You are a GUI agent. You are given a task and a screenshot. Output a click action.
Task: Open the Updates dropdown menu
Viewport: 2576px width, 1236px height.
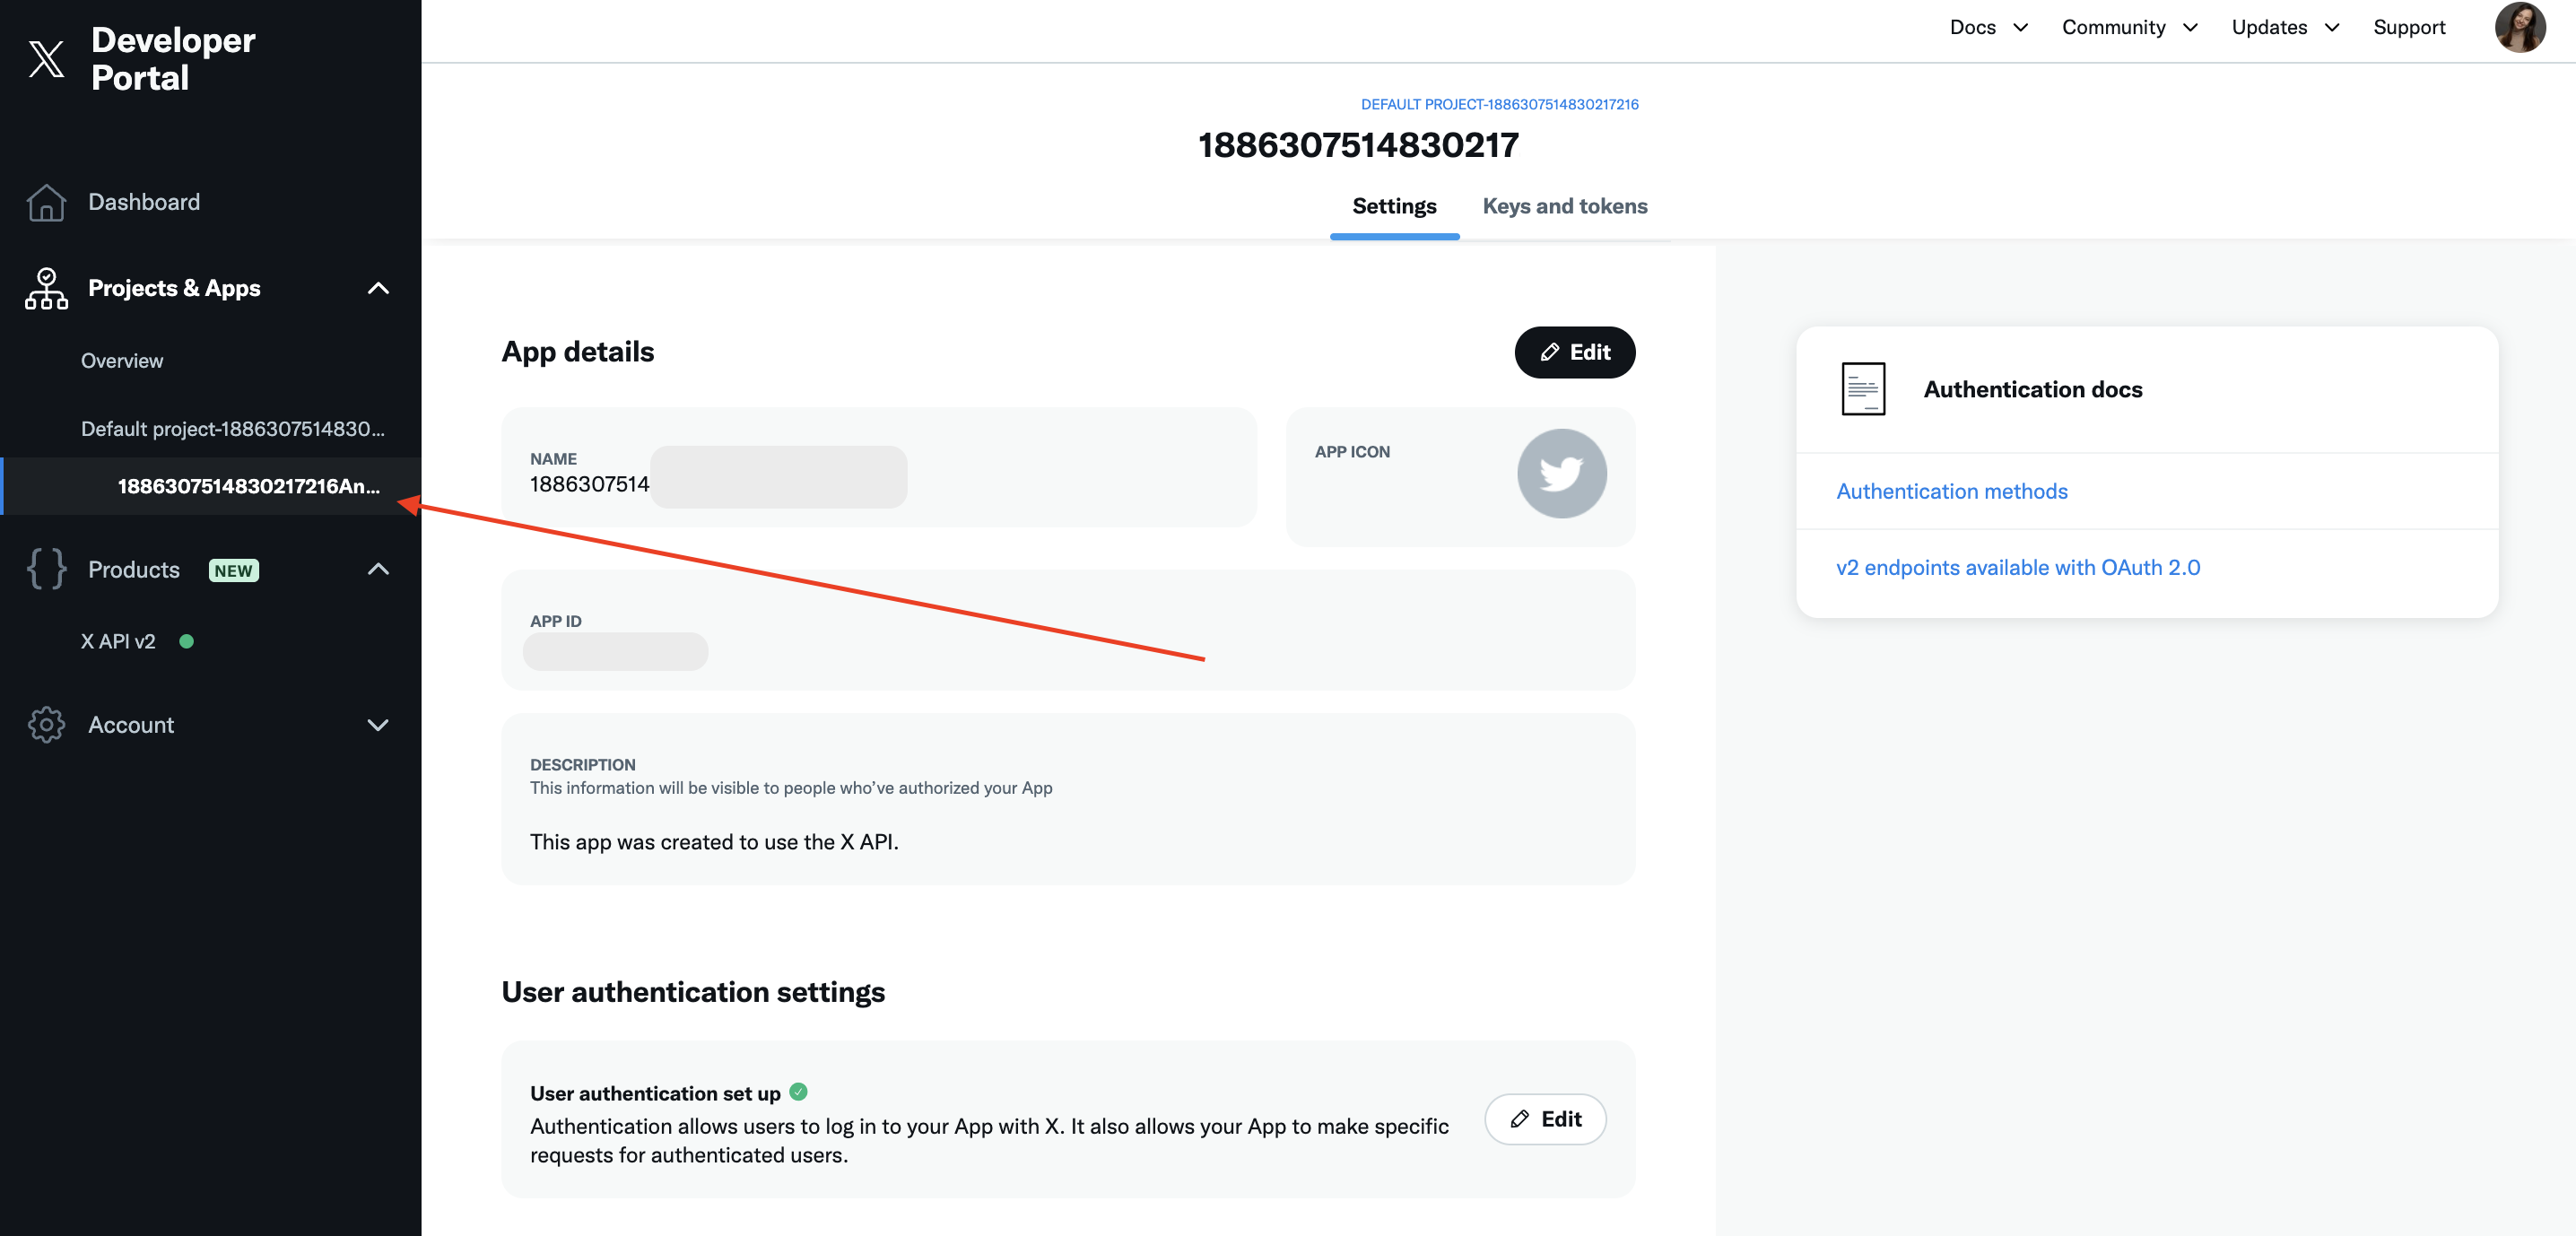coord(2285,28)
